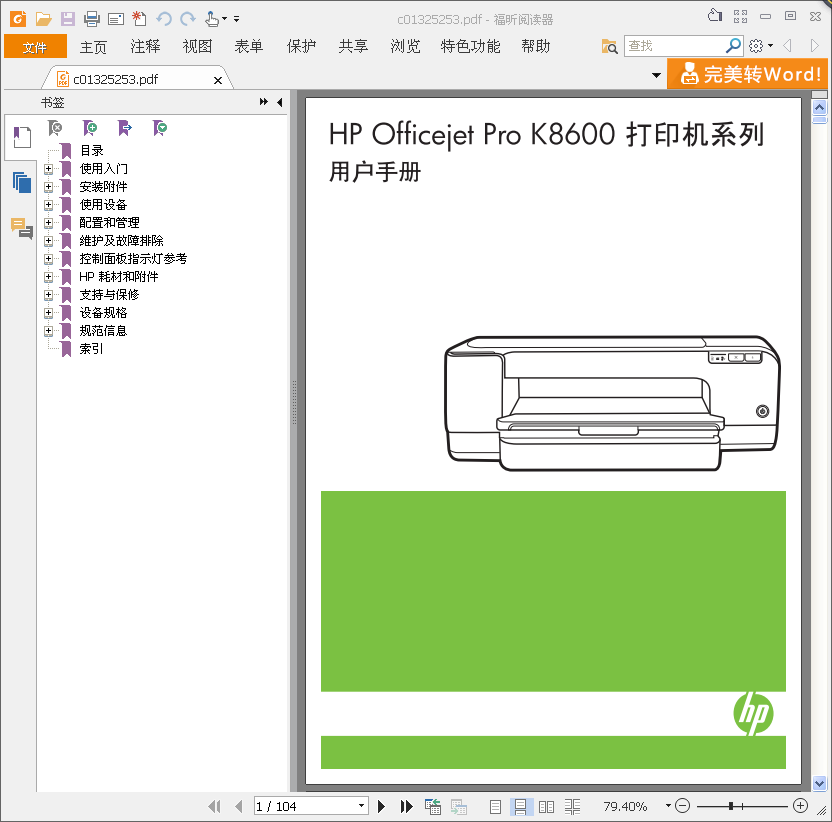Click the set bookmark destination icon

125,128
